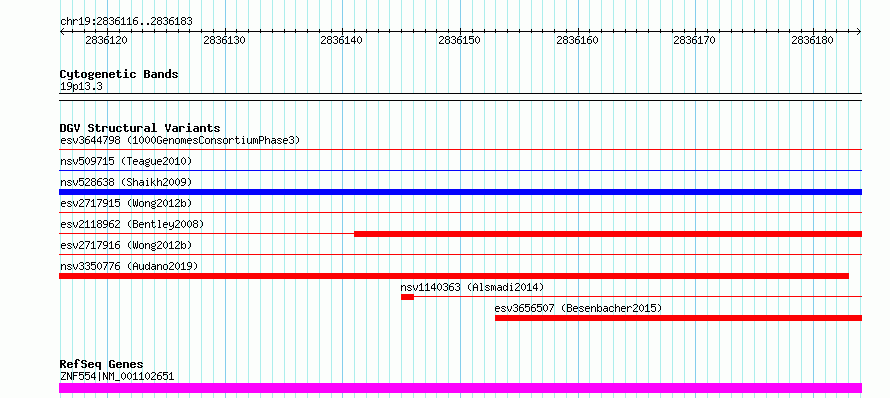Select the nsv509715 Teague2010 variant label
Viewport: 890px width, 398px height.
click(126, 161)
